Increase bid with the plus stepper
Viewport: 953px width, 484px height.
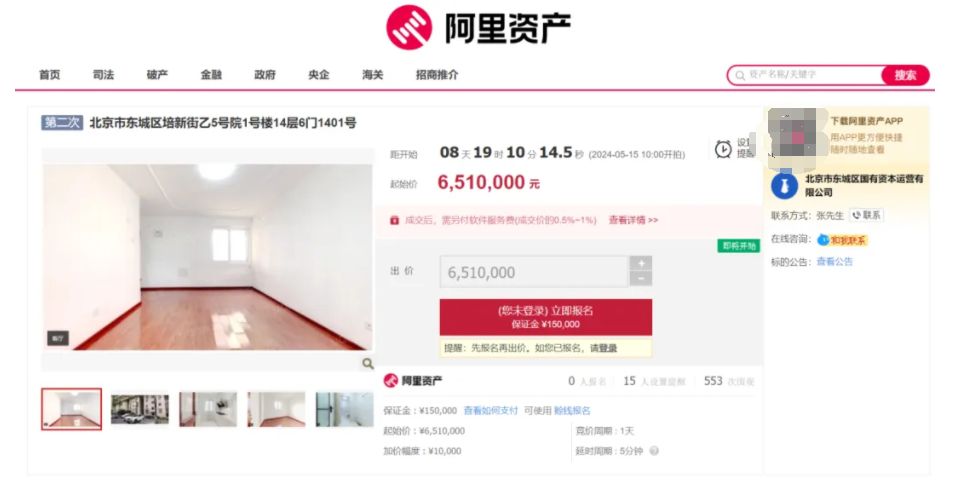point(641,263)
